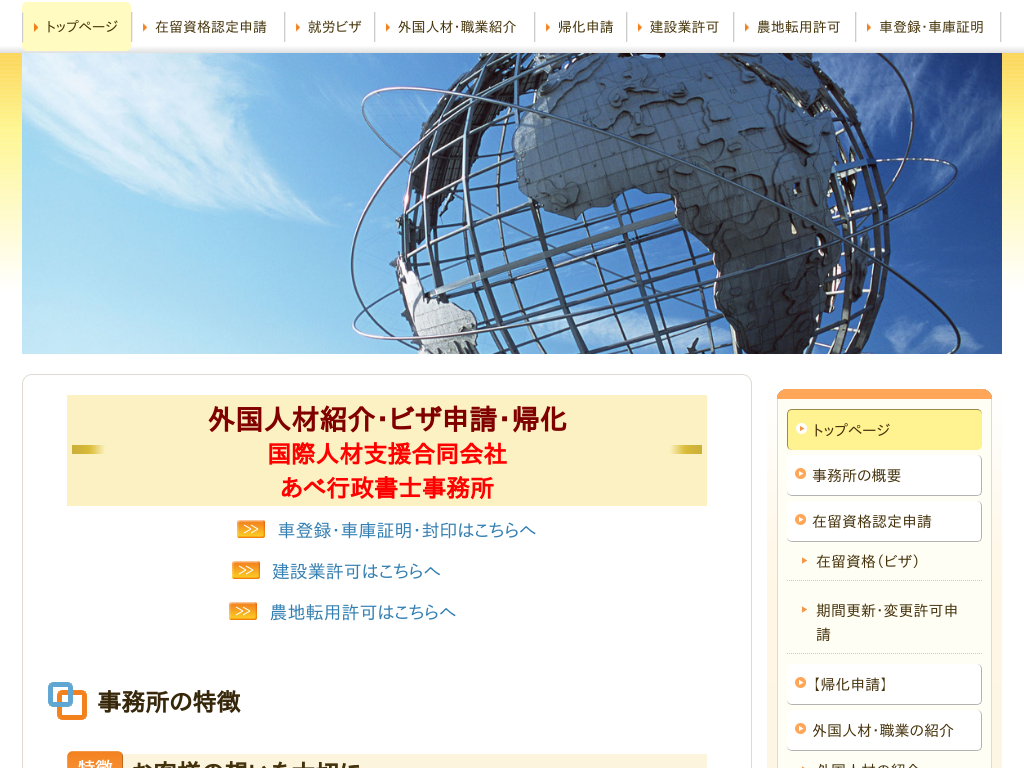
Task: Click the あべ行政書士事務所 office name text
Action: click(x=387, y=488)
